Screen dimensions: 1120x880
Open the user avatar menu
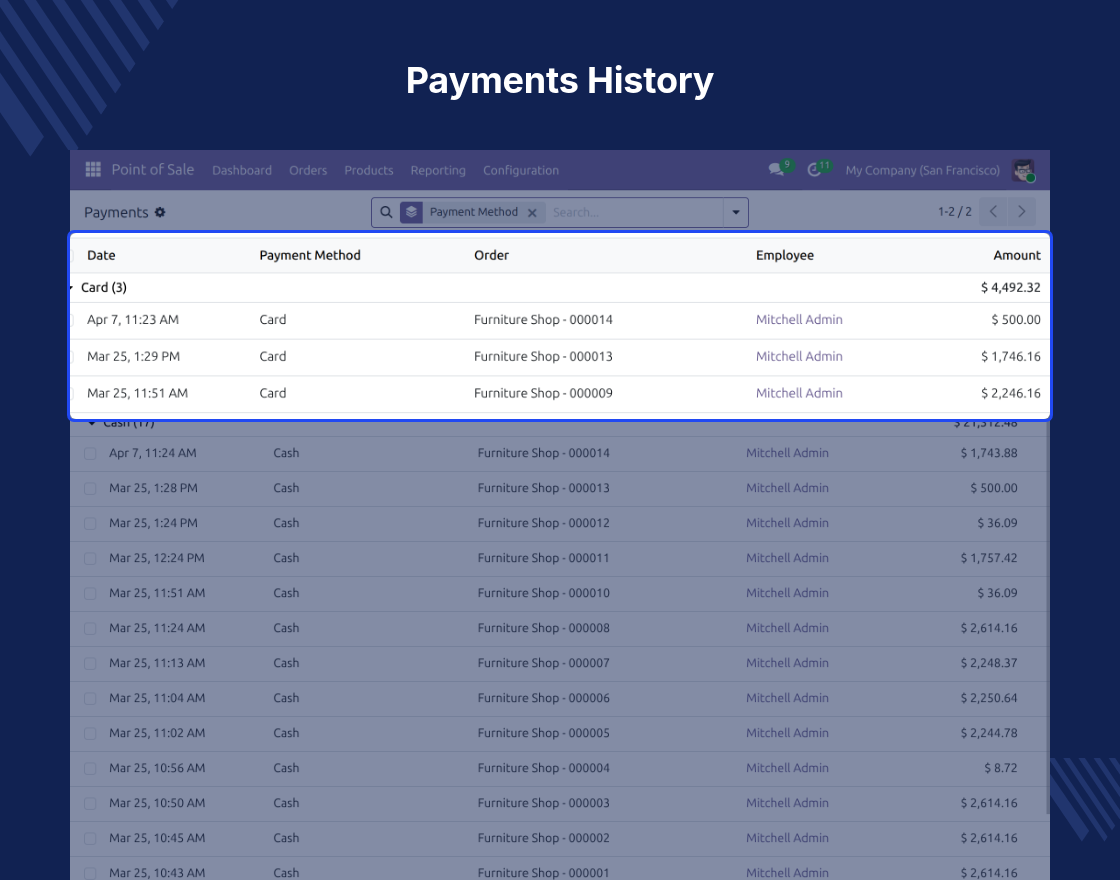point(1024,170)
